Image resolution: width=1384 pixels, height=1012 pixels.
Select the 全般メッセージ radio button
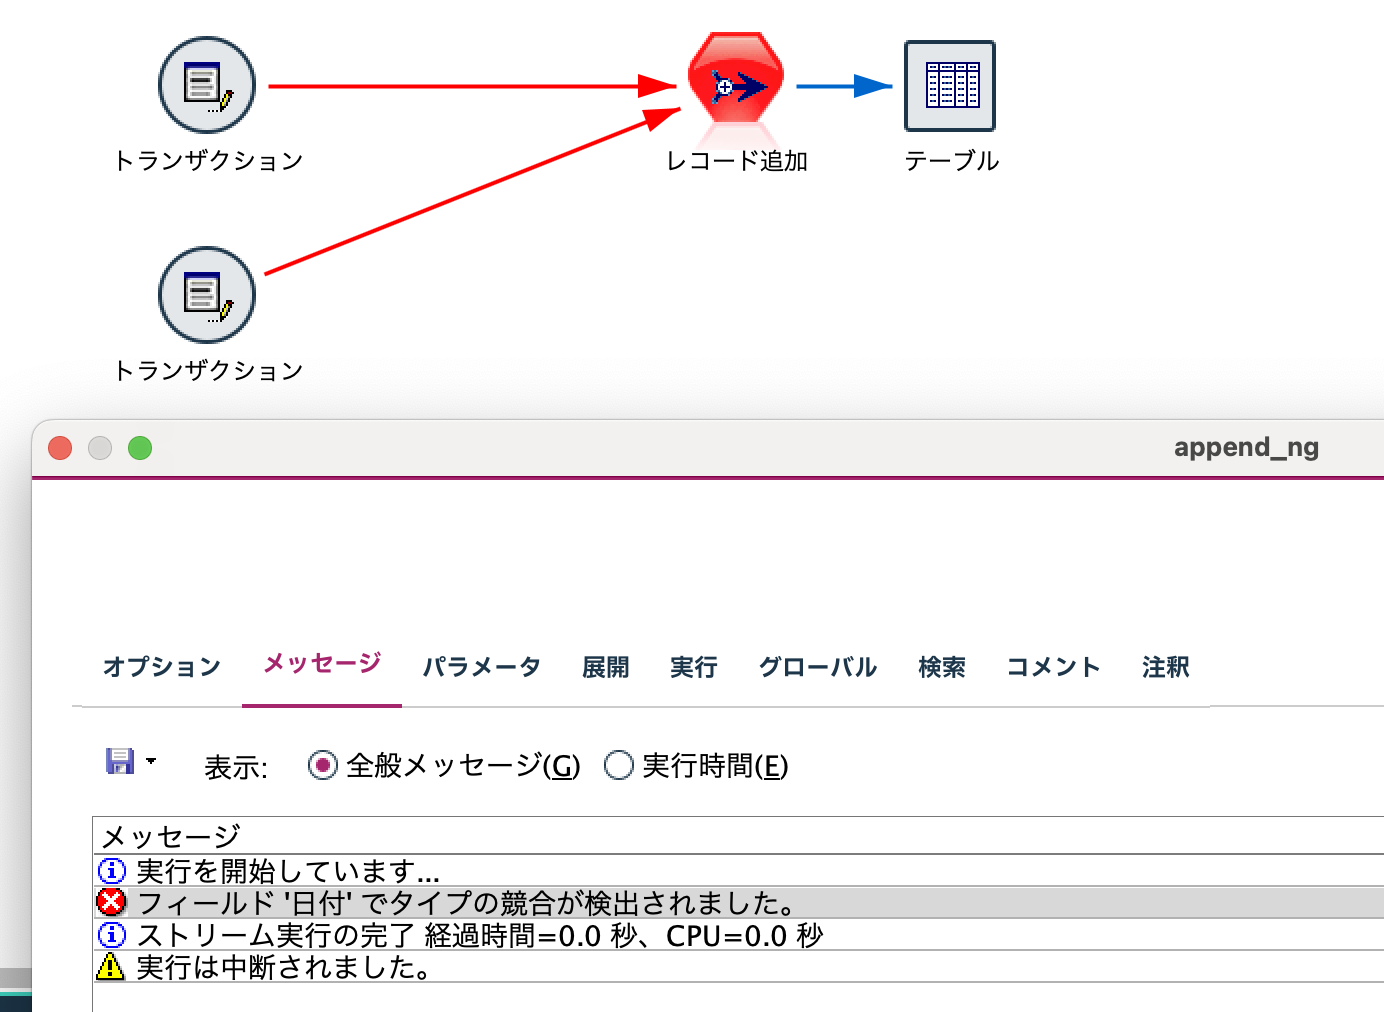322,765
